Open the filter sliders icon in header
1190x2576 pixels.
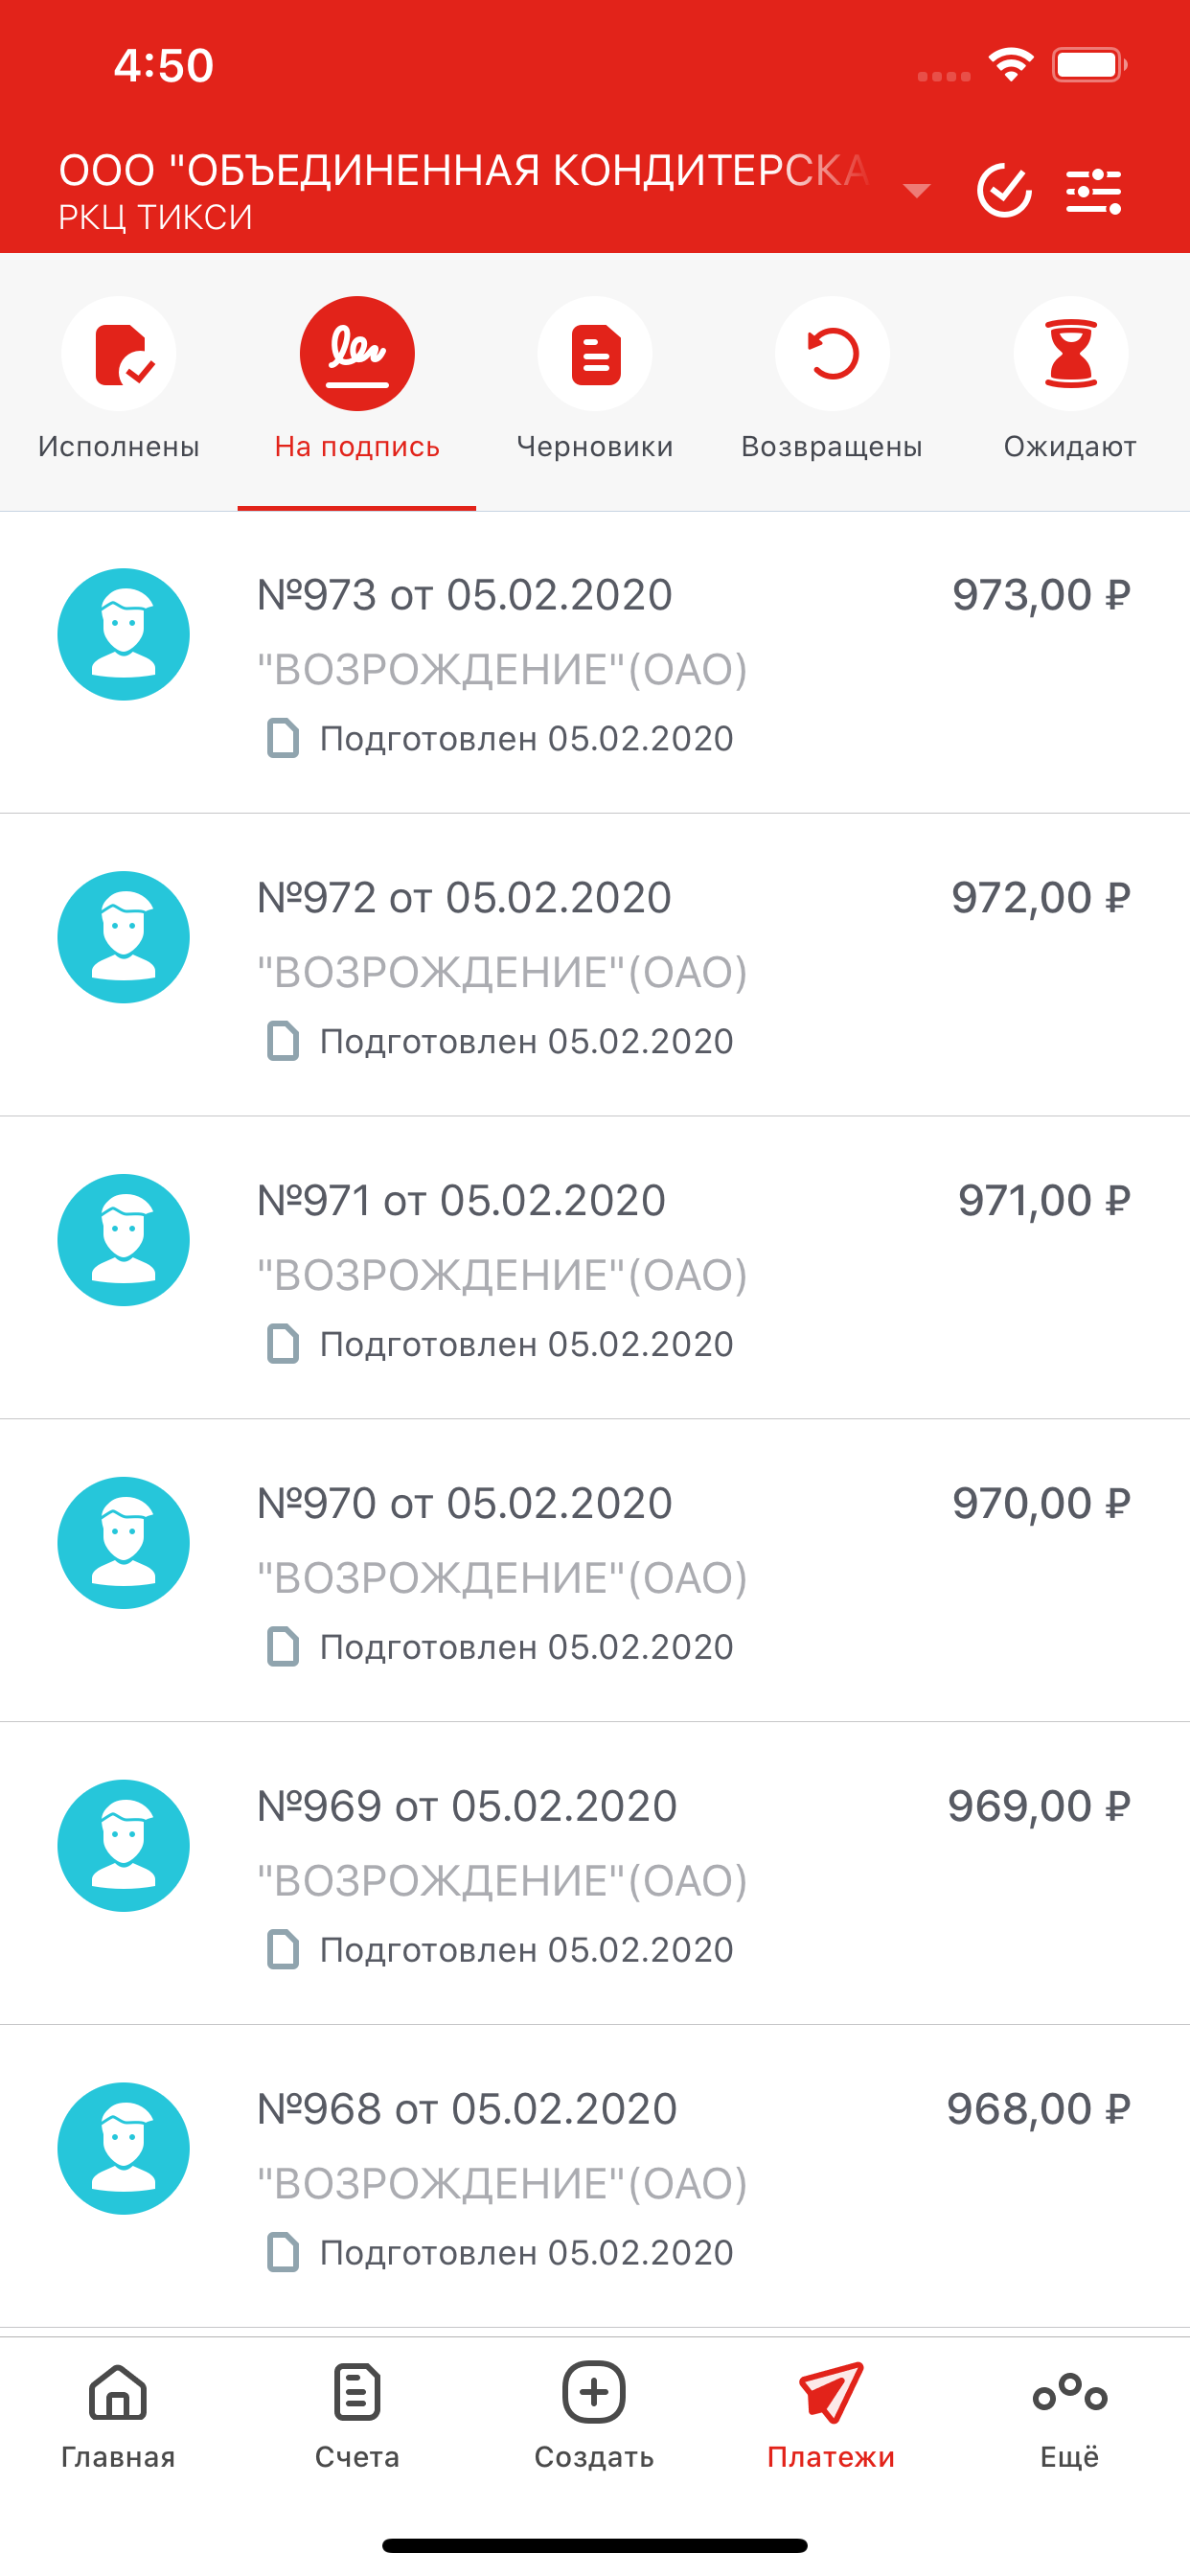point(1093,190)
